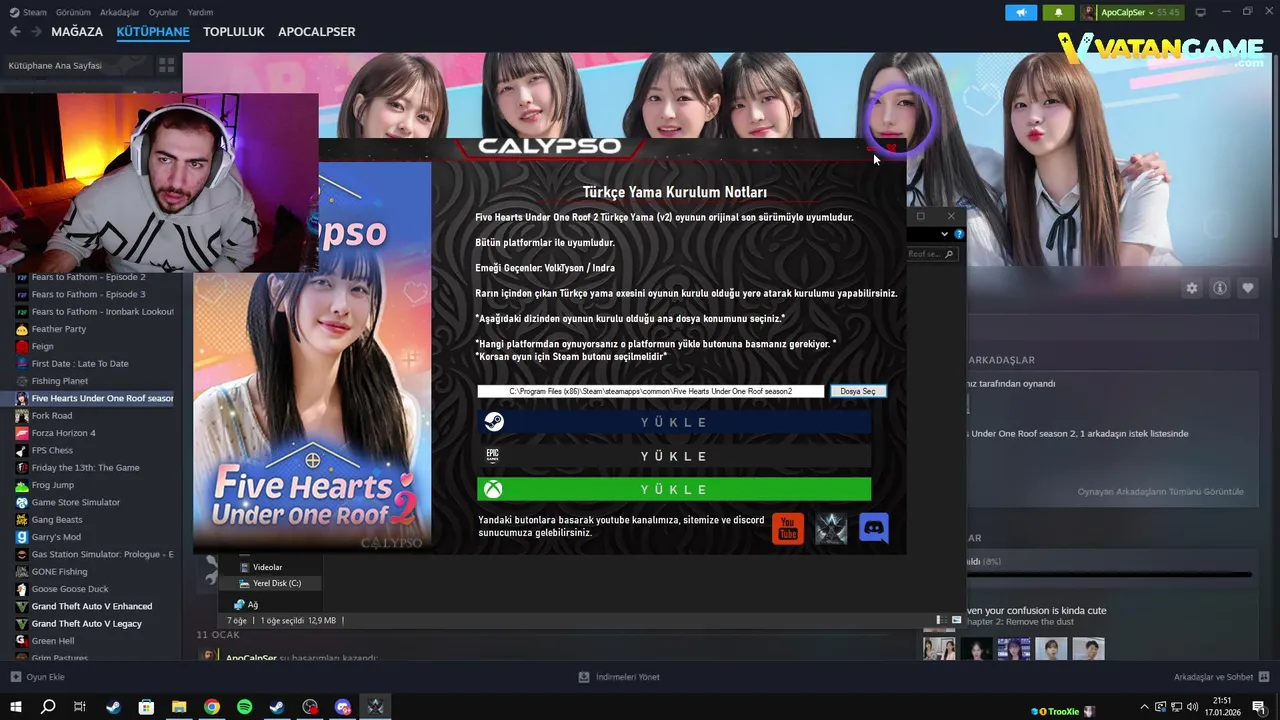Click the Xbox YÜKLE install button

[x=674, y=489]
